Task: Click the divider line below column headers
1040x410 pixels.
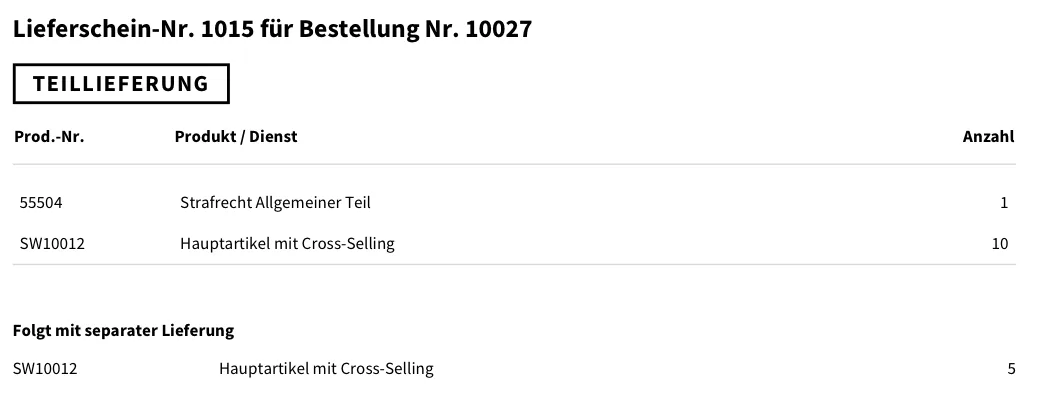Action: point(514,164)
